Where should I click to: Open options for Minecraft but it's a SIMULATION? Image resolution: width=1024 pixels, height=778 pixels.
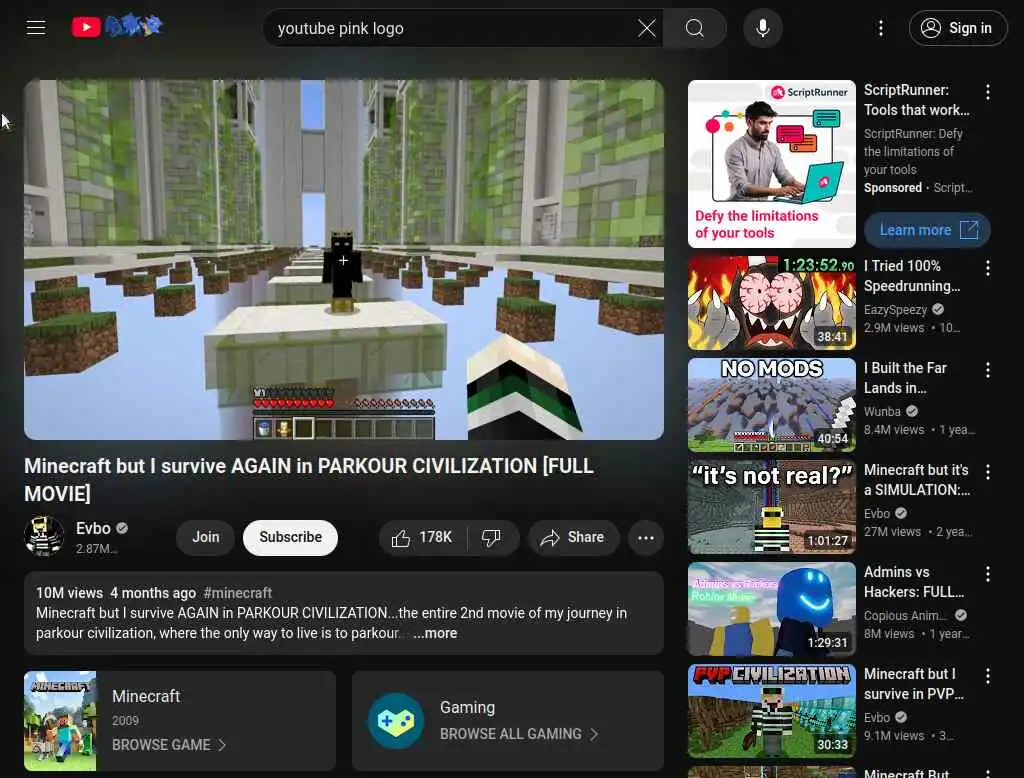point(987,472)
